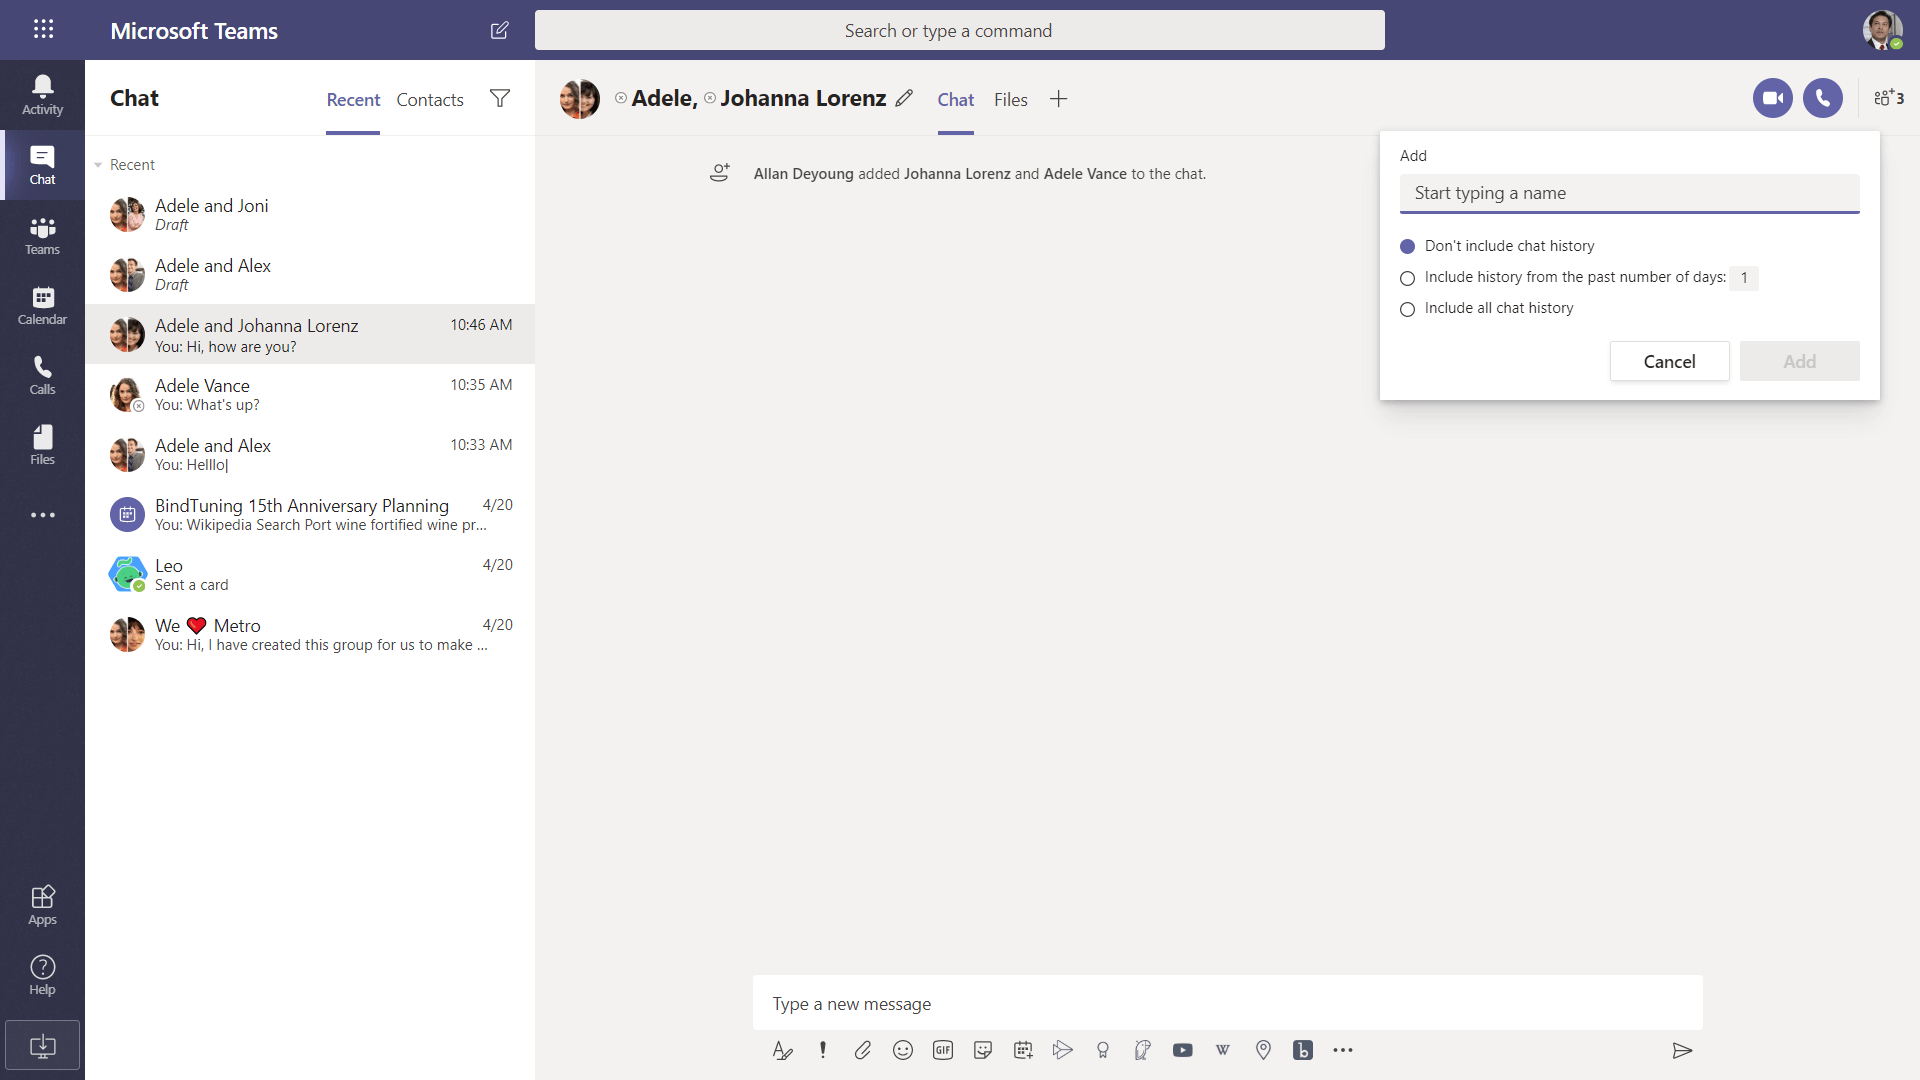Select Don't include chat history

[1407, 247]
